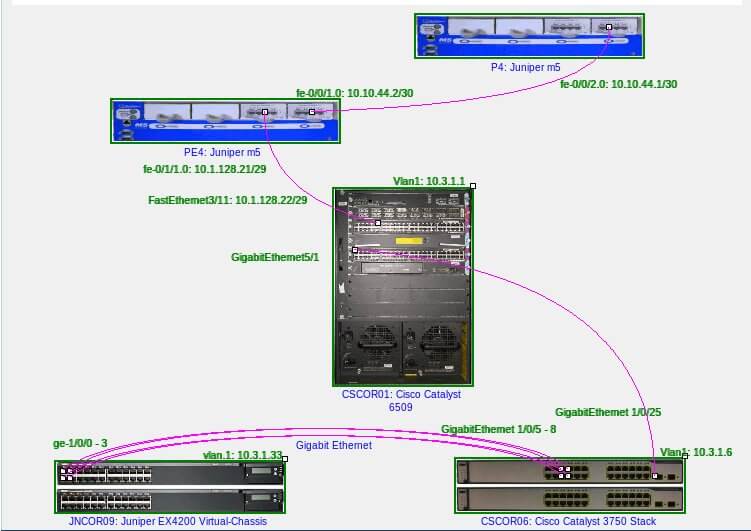Click the GigabitEthernet 1/0/5 - 8 label
Viewport: 751px width, 531px height.
tap(499, 429)
